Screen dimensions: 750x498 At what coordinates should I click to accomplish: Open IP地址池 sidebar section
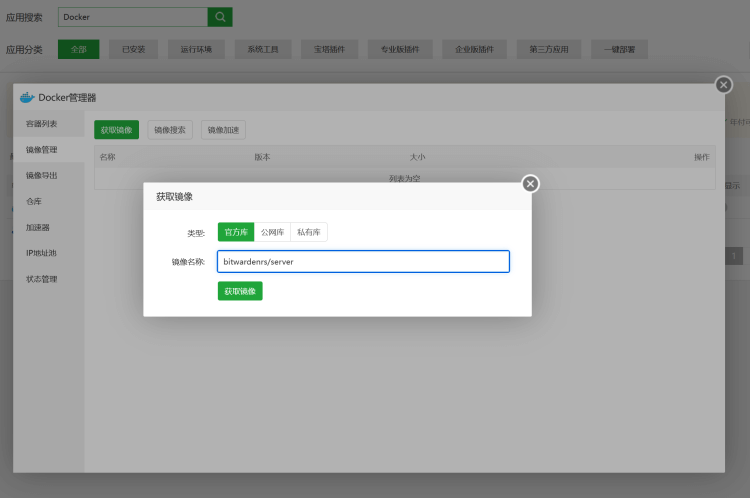coord(42,253)
